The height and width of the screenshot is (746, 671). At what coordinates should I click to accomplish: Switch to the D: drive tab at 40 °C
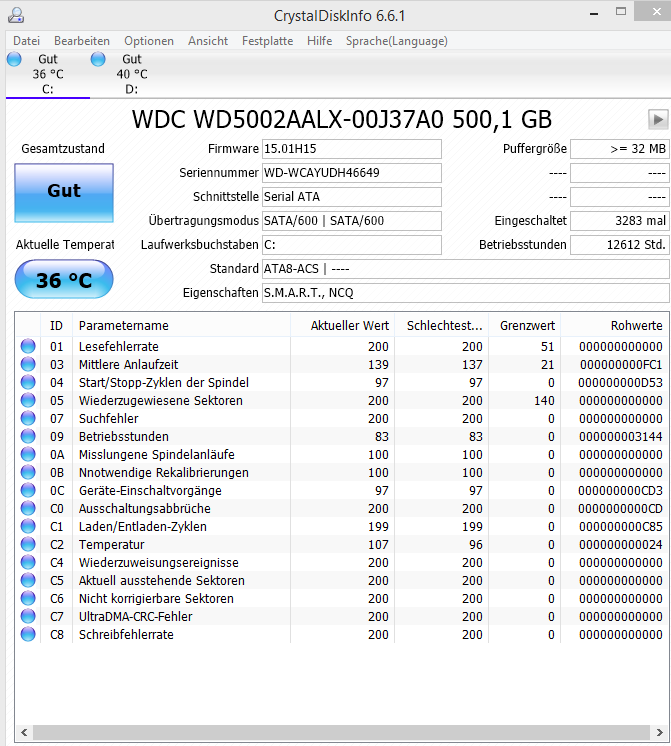click(132, 74)
